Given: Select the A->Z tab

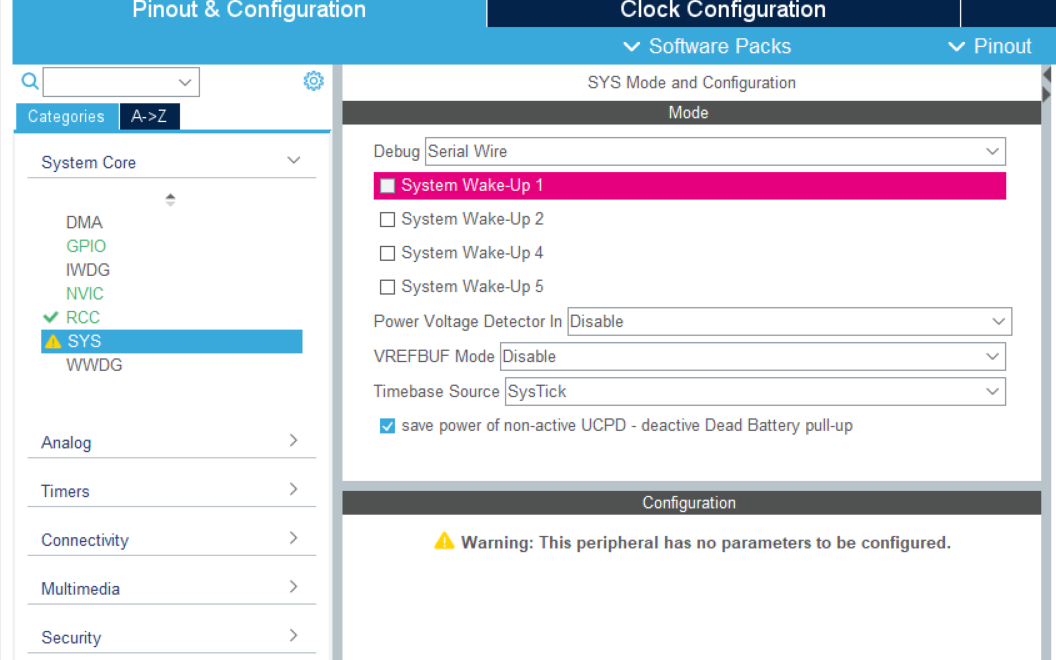Looking at the screenshot, I should pyautogui.click(x=150, y=117).
